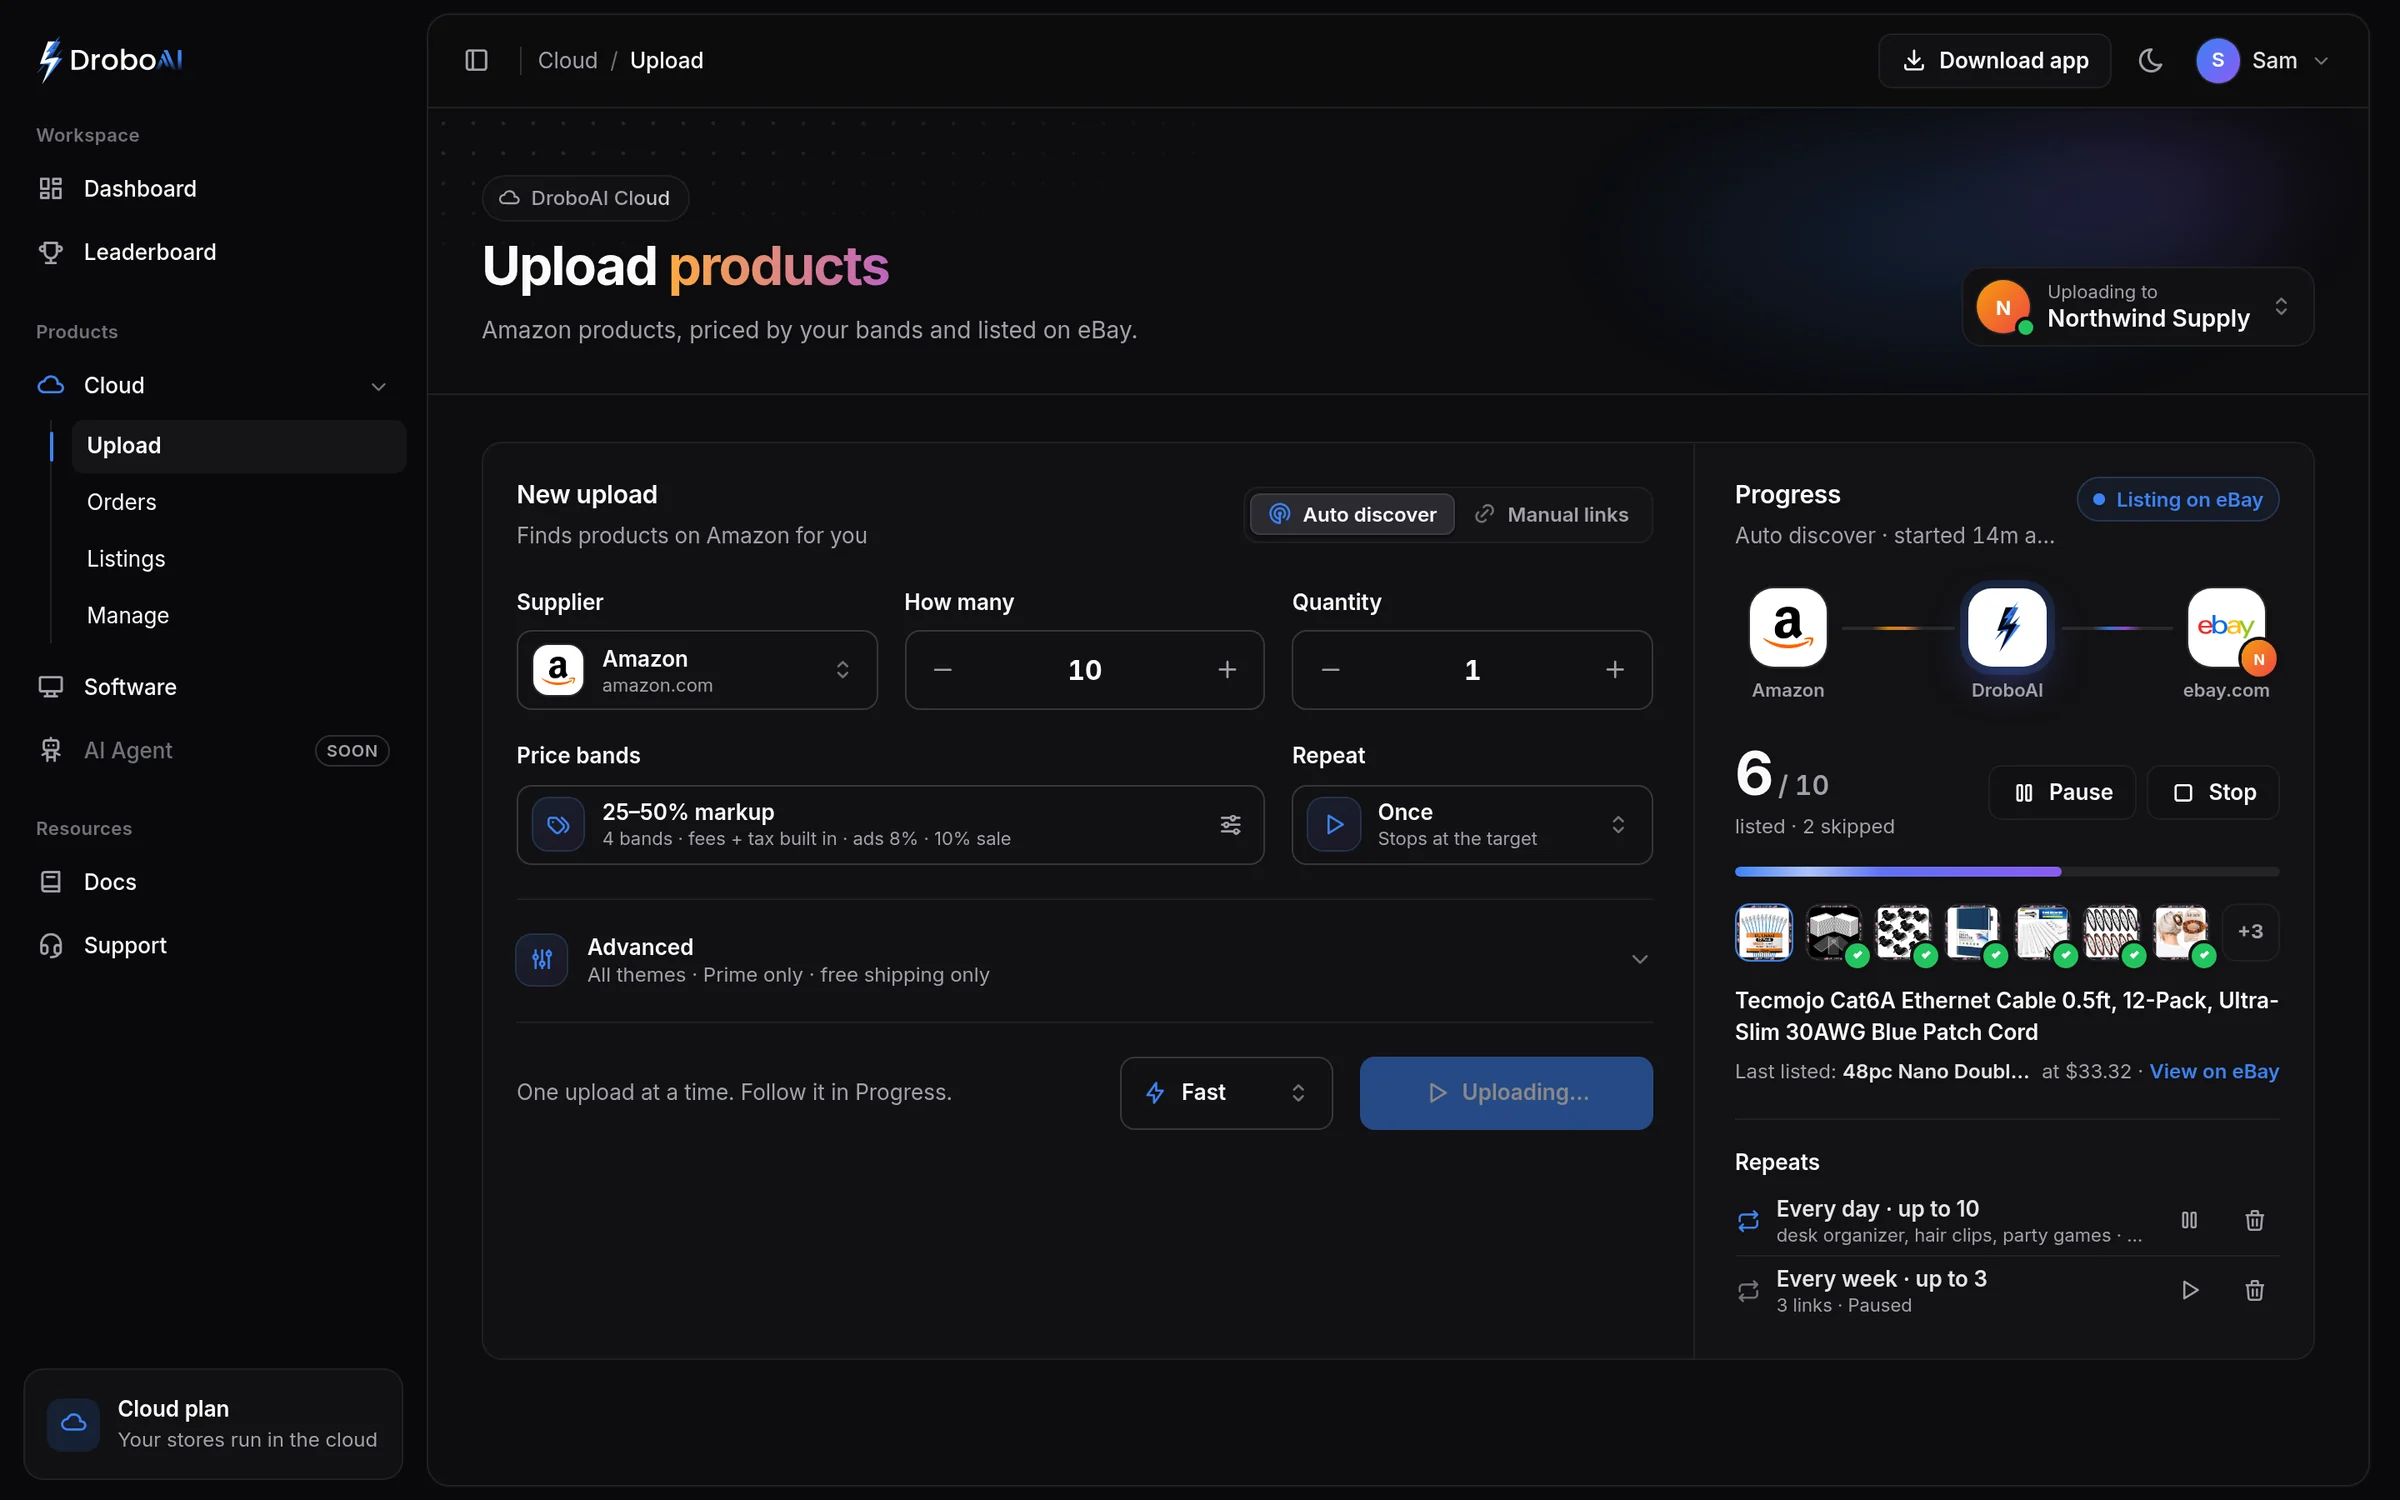This screenshot has width=2400, height=1500.
Task: Decrease How many with minus
Action: (942, 670)
